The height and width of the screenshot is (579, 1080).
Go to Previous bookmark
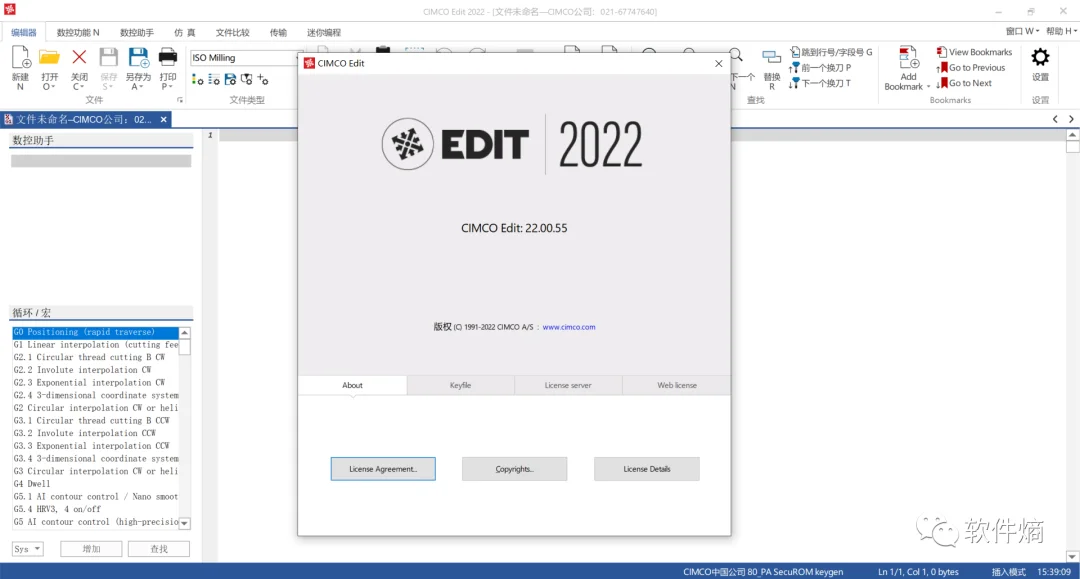click(x=971, y=67)
